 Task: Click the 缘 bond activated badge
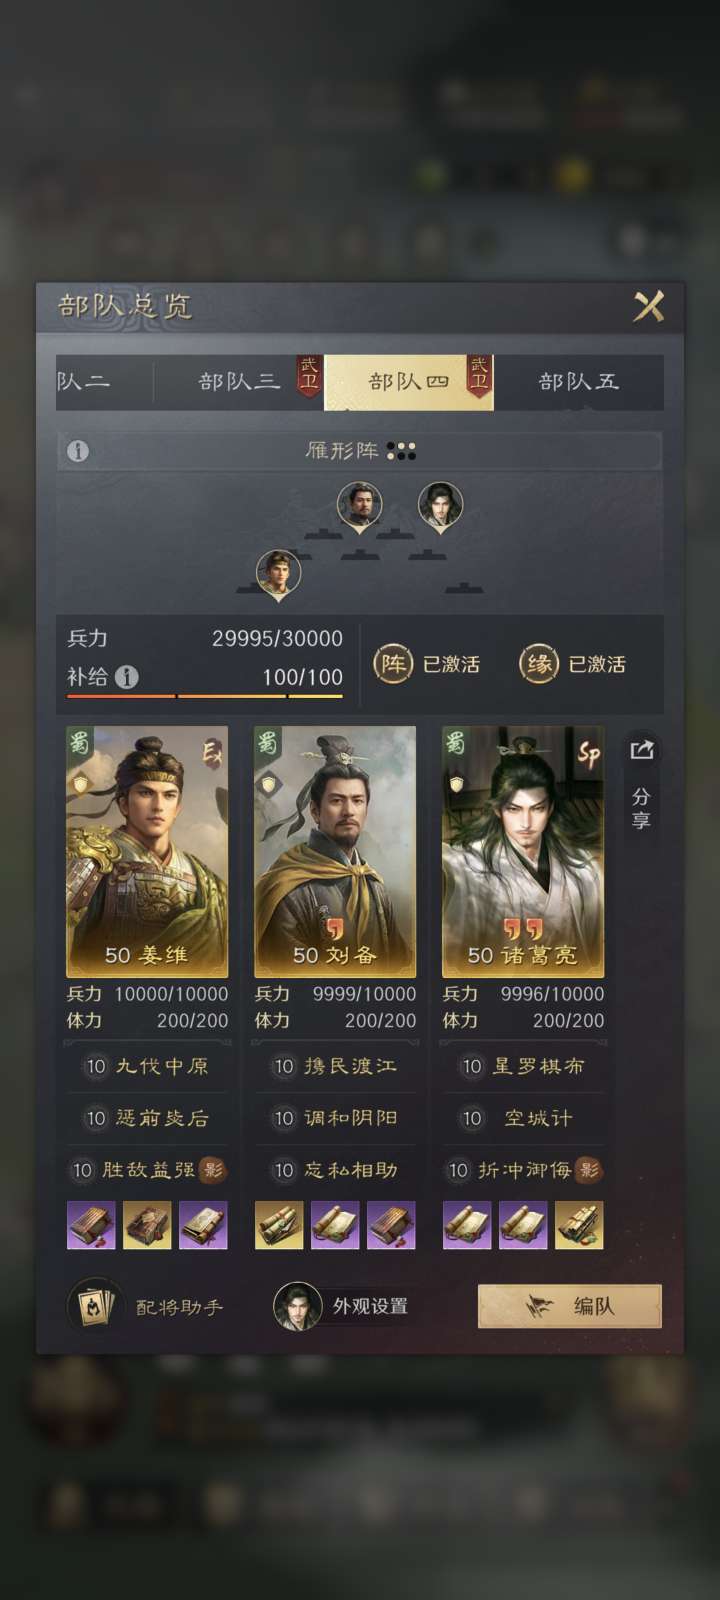pos(573,664)
